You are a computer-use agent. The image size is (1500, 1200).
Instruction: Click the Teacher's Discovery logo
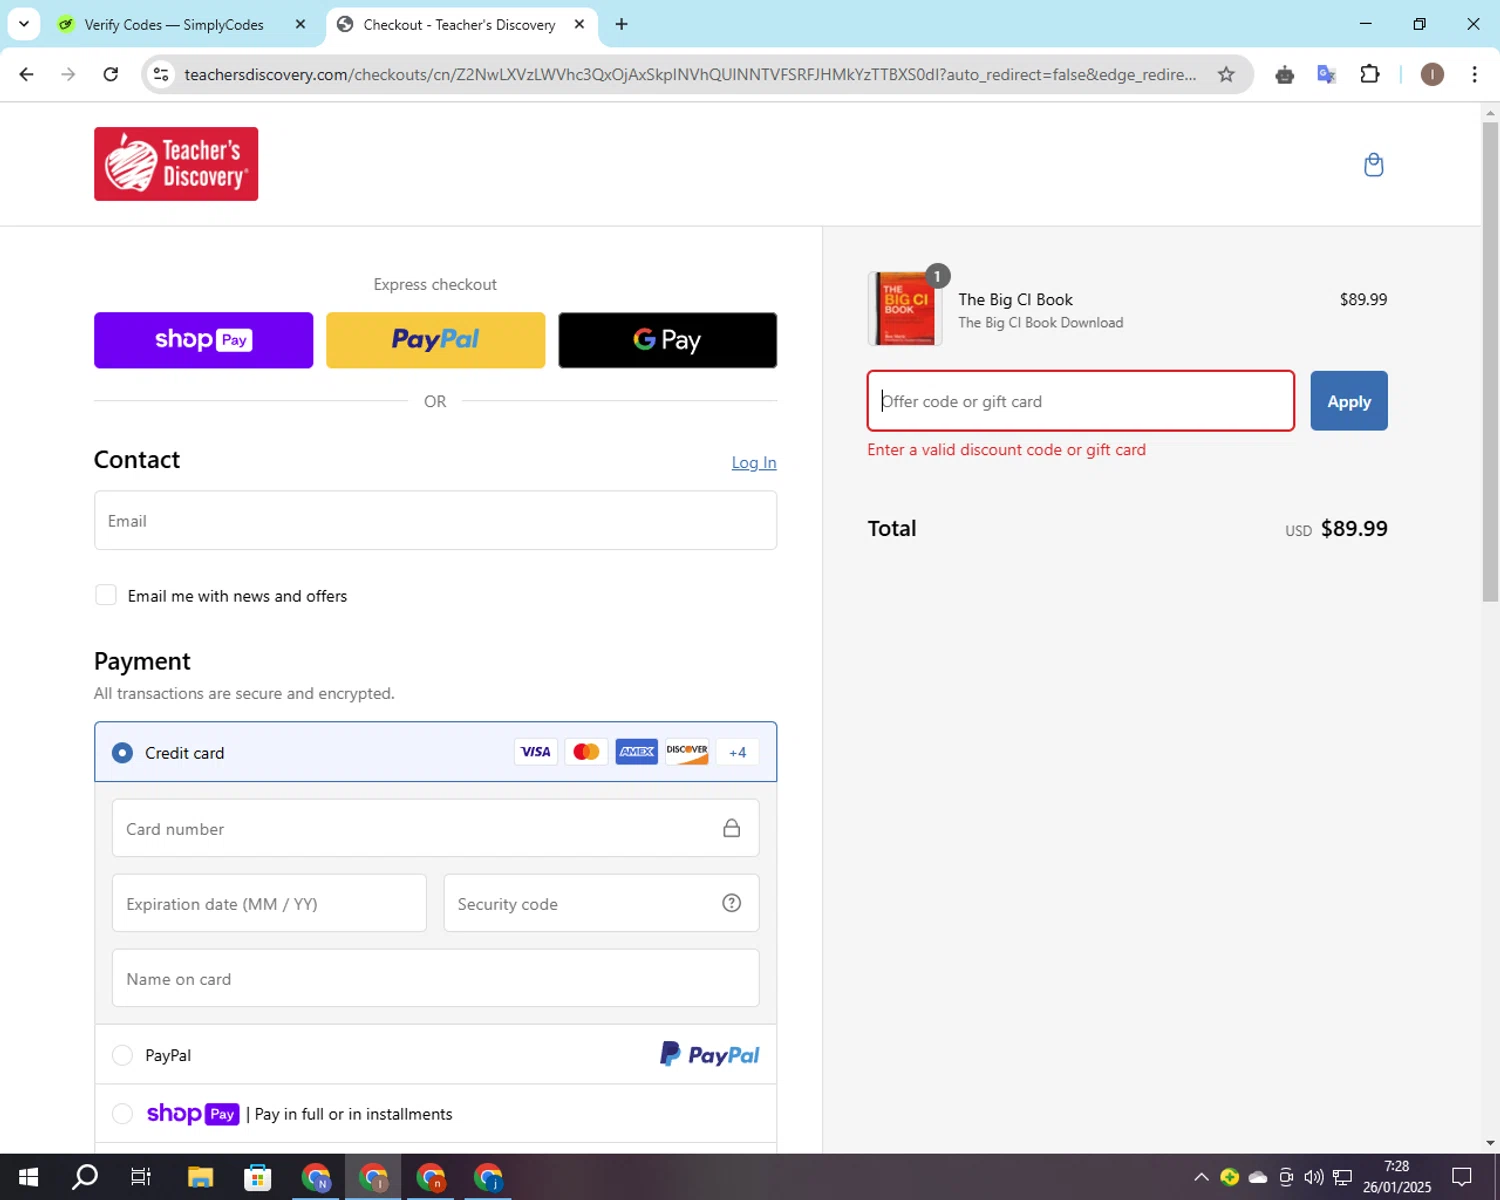point(176,164)
